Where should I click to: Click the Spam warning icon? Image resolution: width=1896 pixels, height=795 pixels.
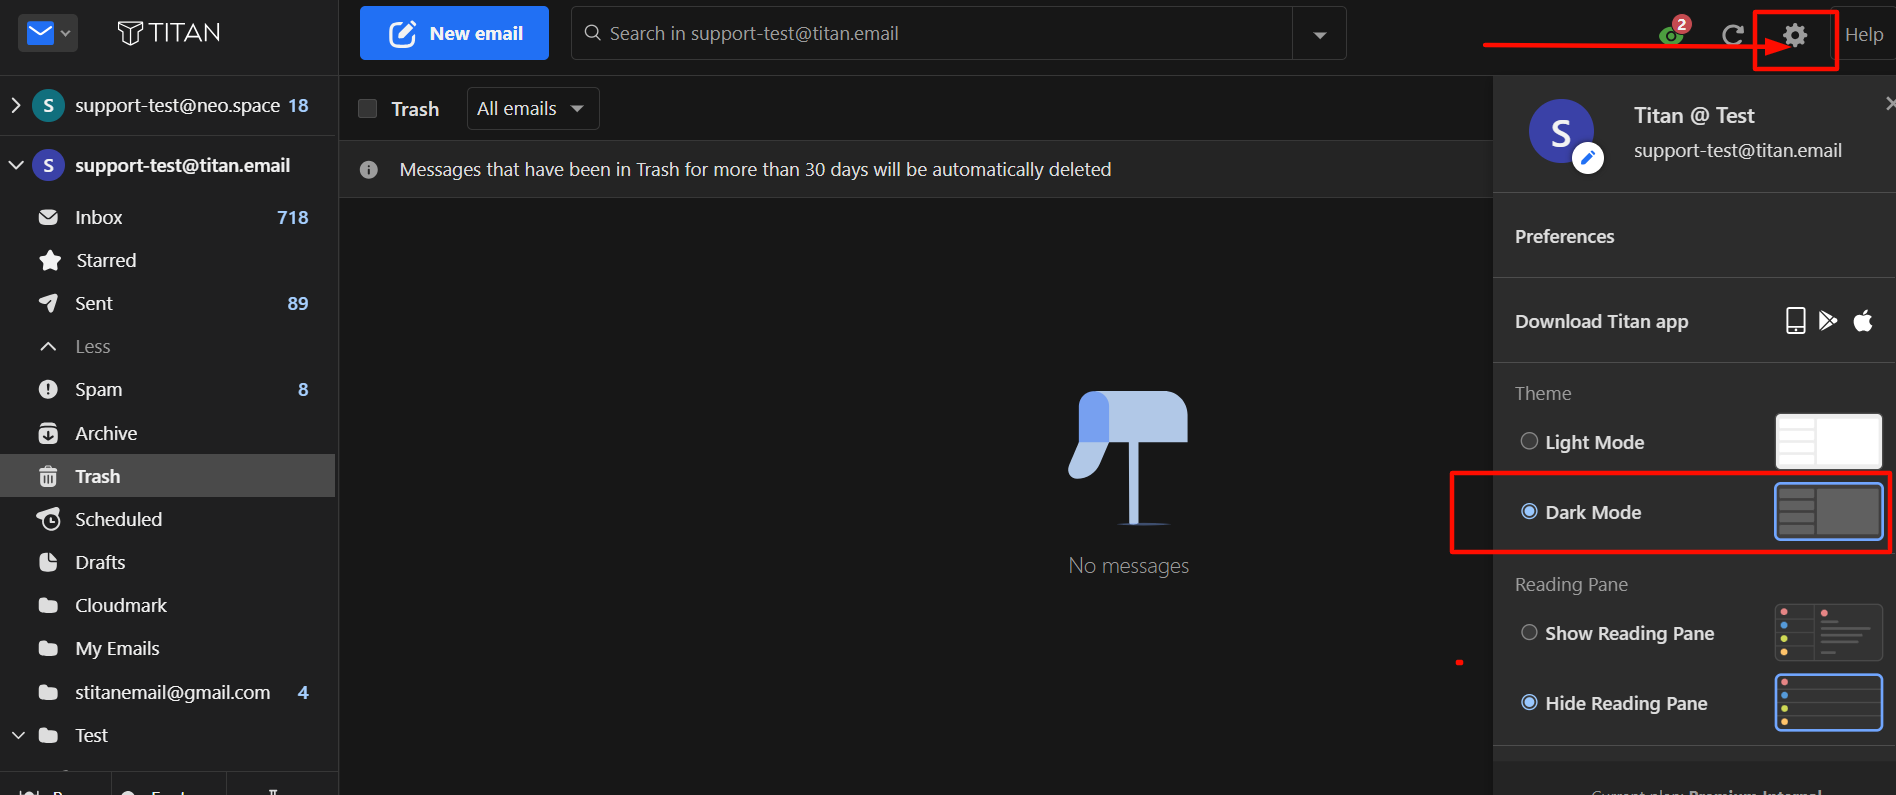click(x=48, y=389)
